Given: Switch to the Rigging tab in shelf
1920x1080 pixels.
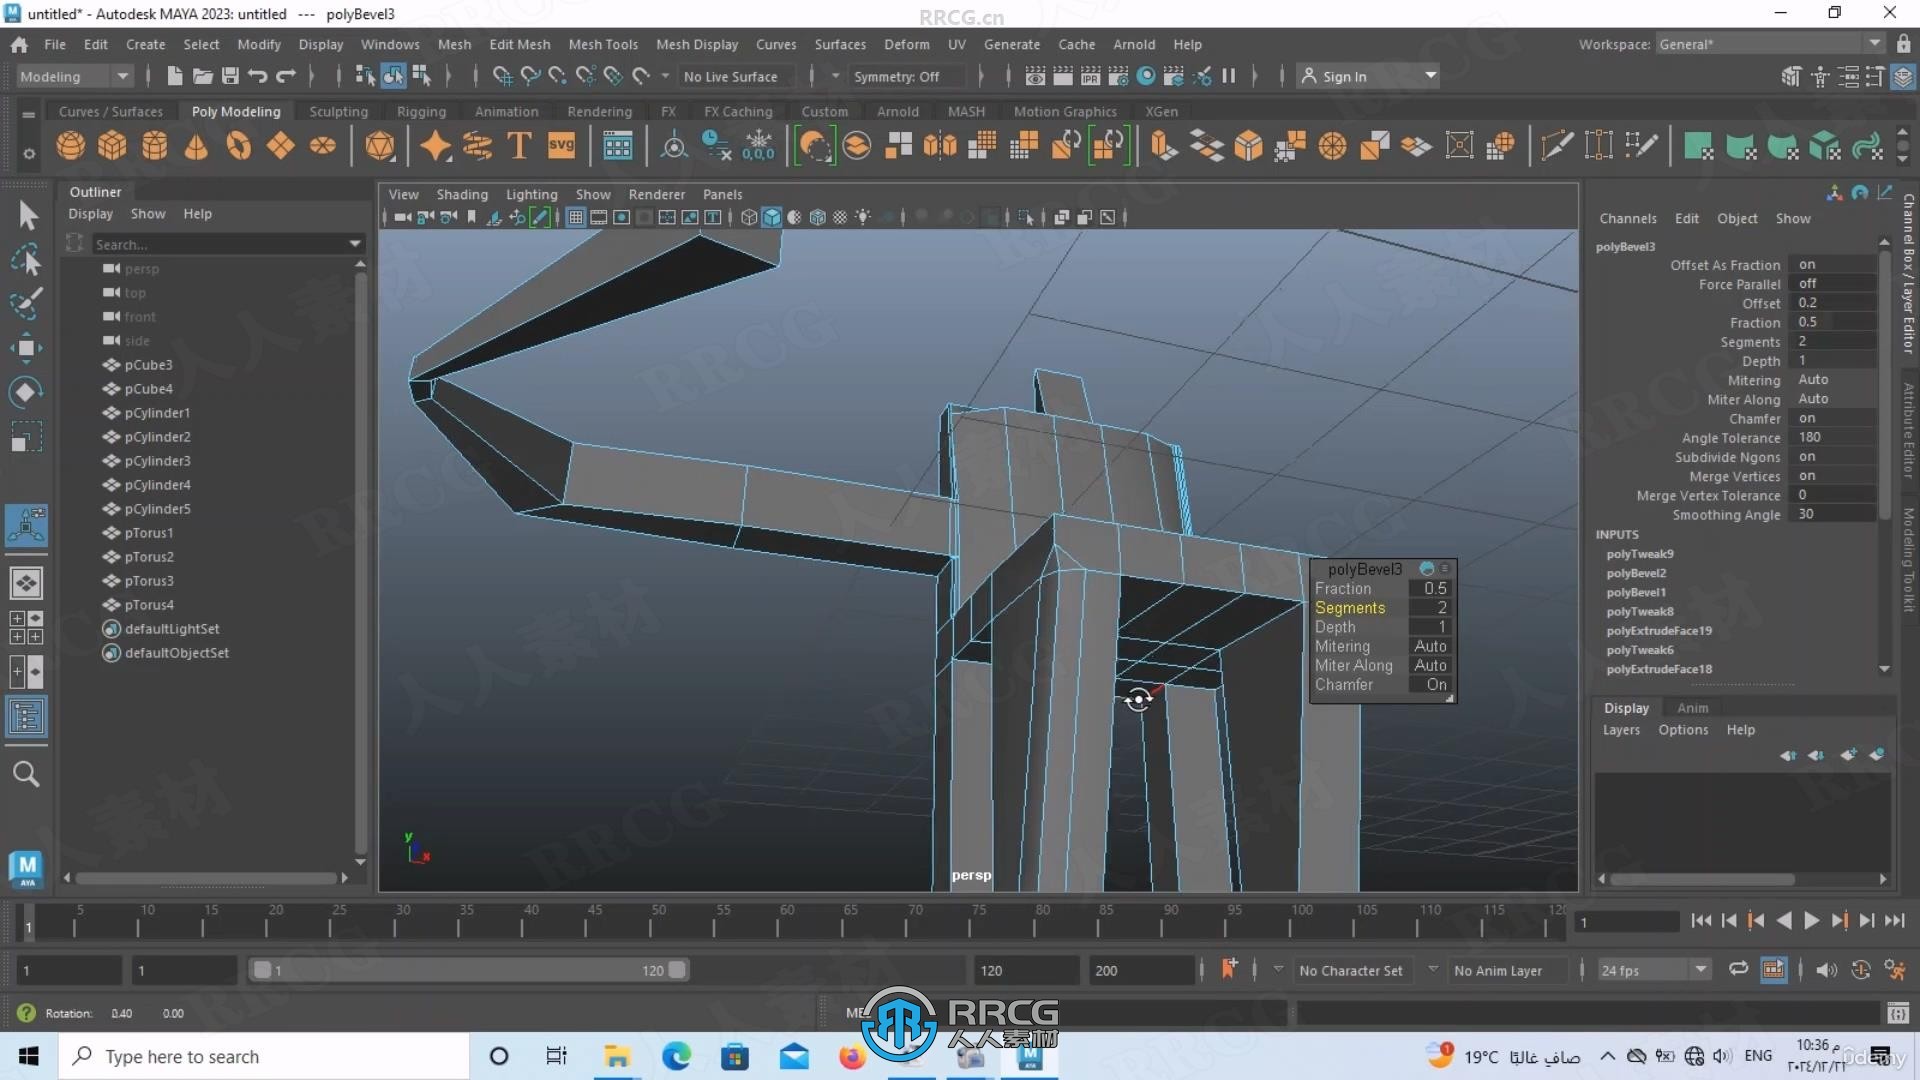Looking at the screenshot, I should [x=422, y=111].
